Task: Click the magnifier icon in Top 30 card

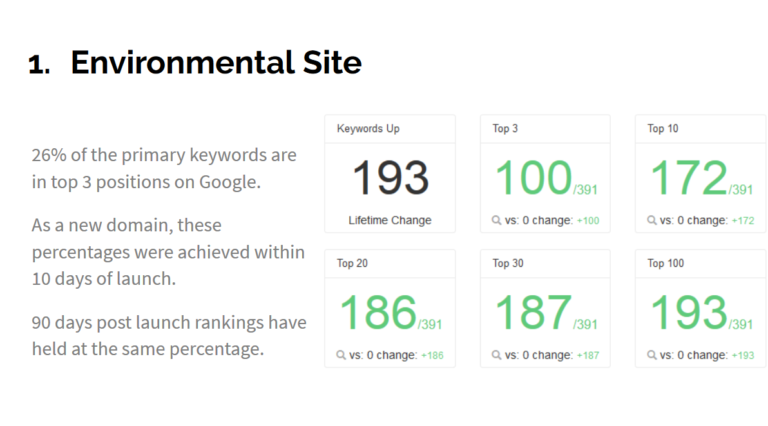Action: point(497,355)
